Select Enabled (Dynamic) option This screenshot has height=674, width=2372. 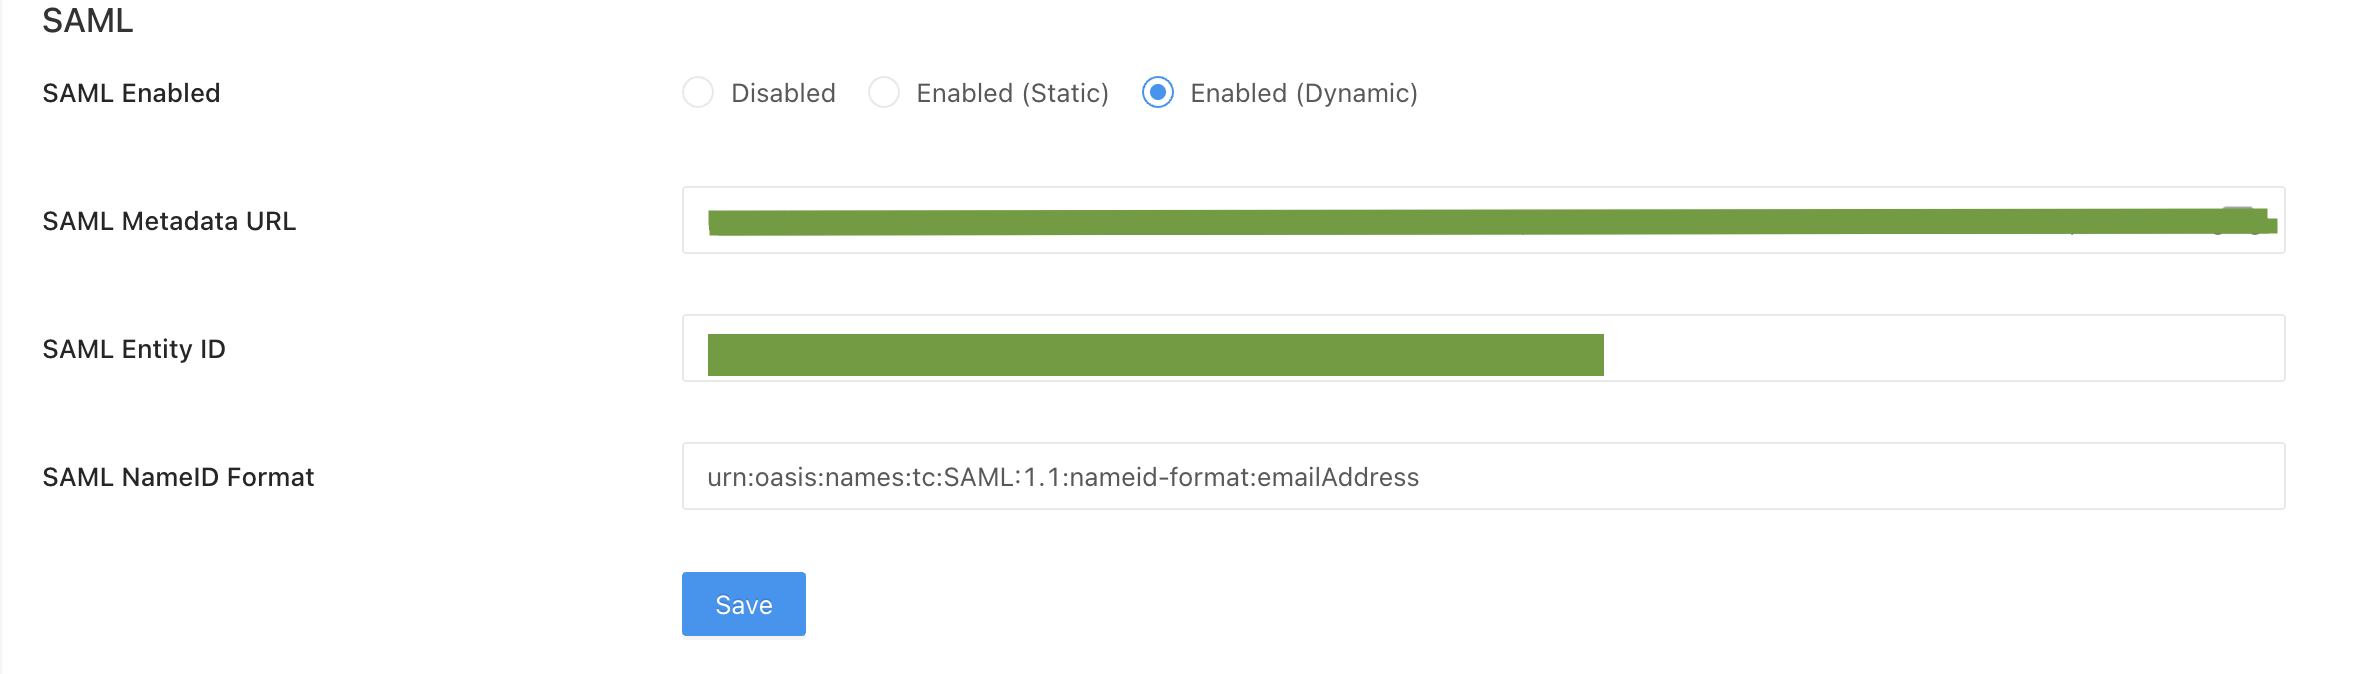pos(1158,93)
